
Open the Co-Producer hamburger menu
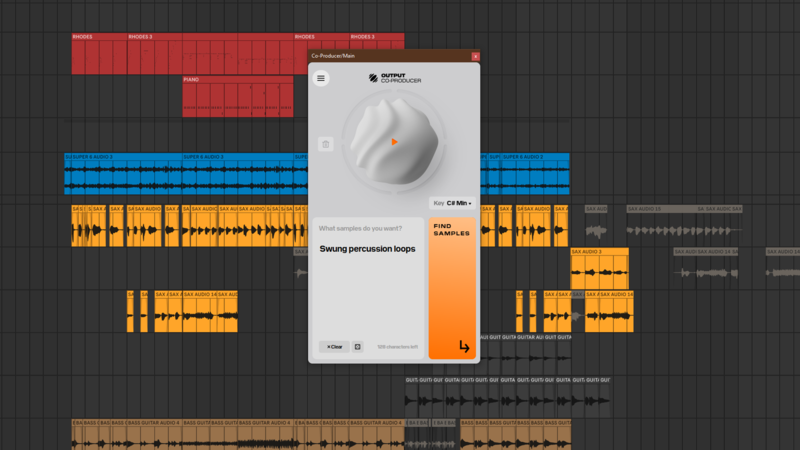click(x=321, y=78)
